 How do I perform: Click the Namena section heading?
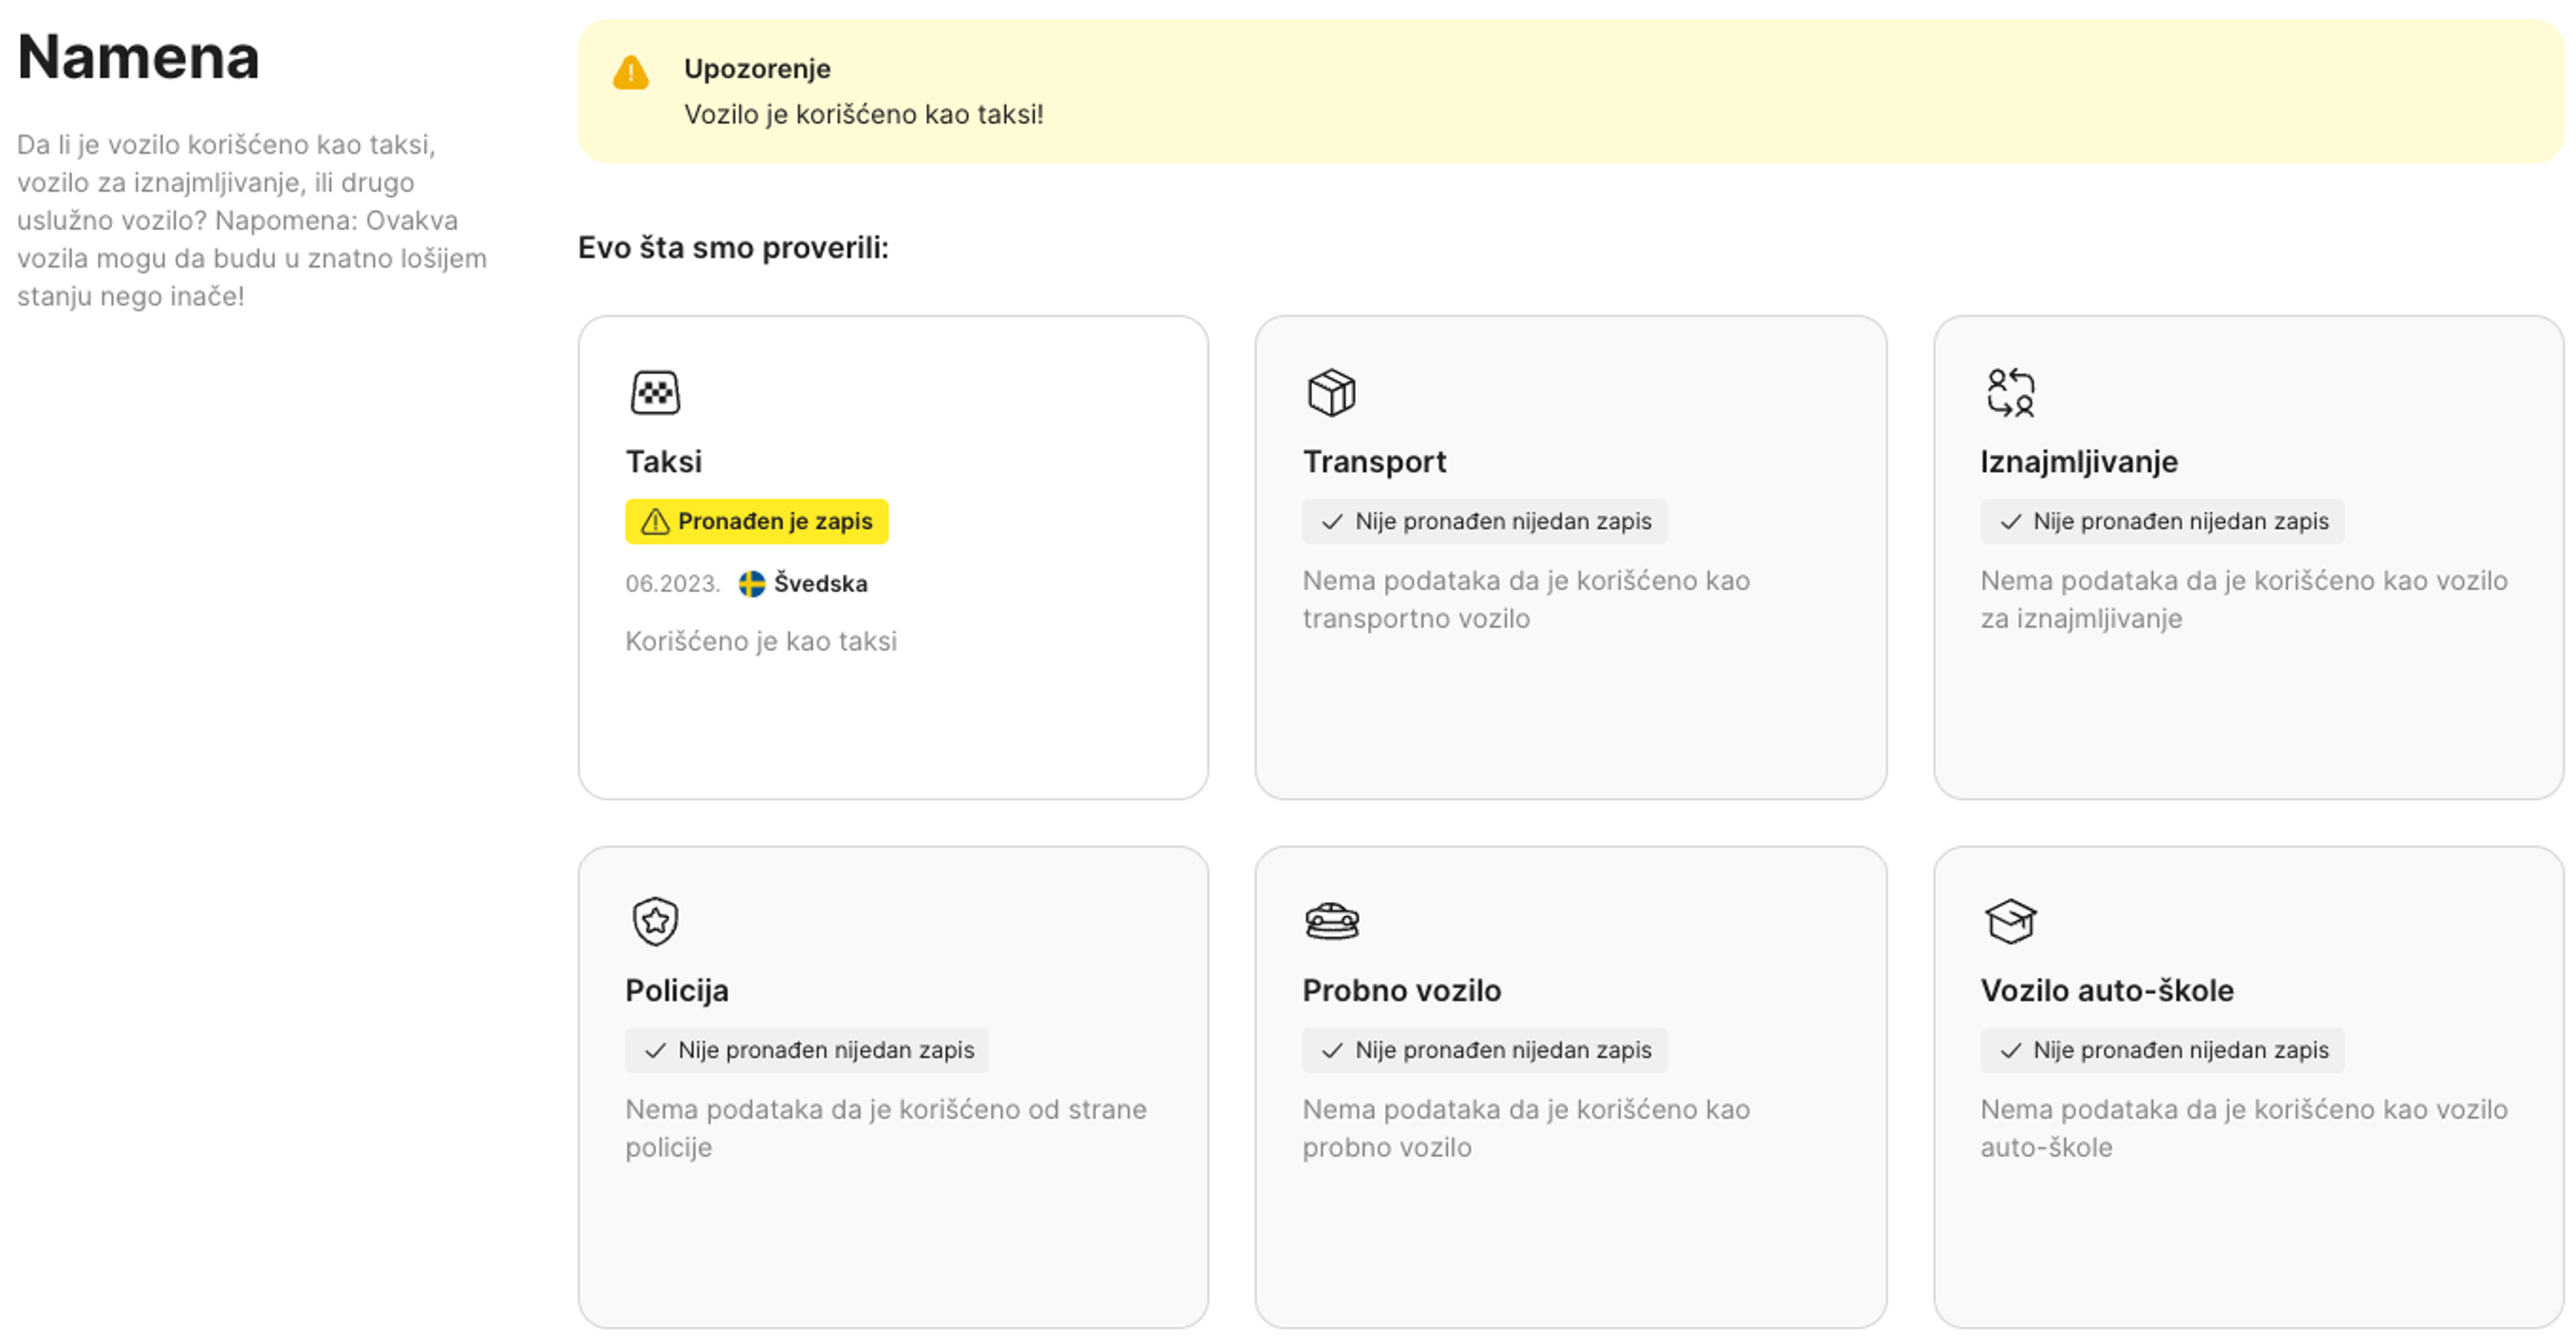pos(138,57)
